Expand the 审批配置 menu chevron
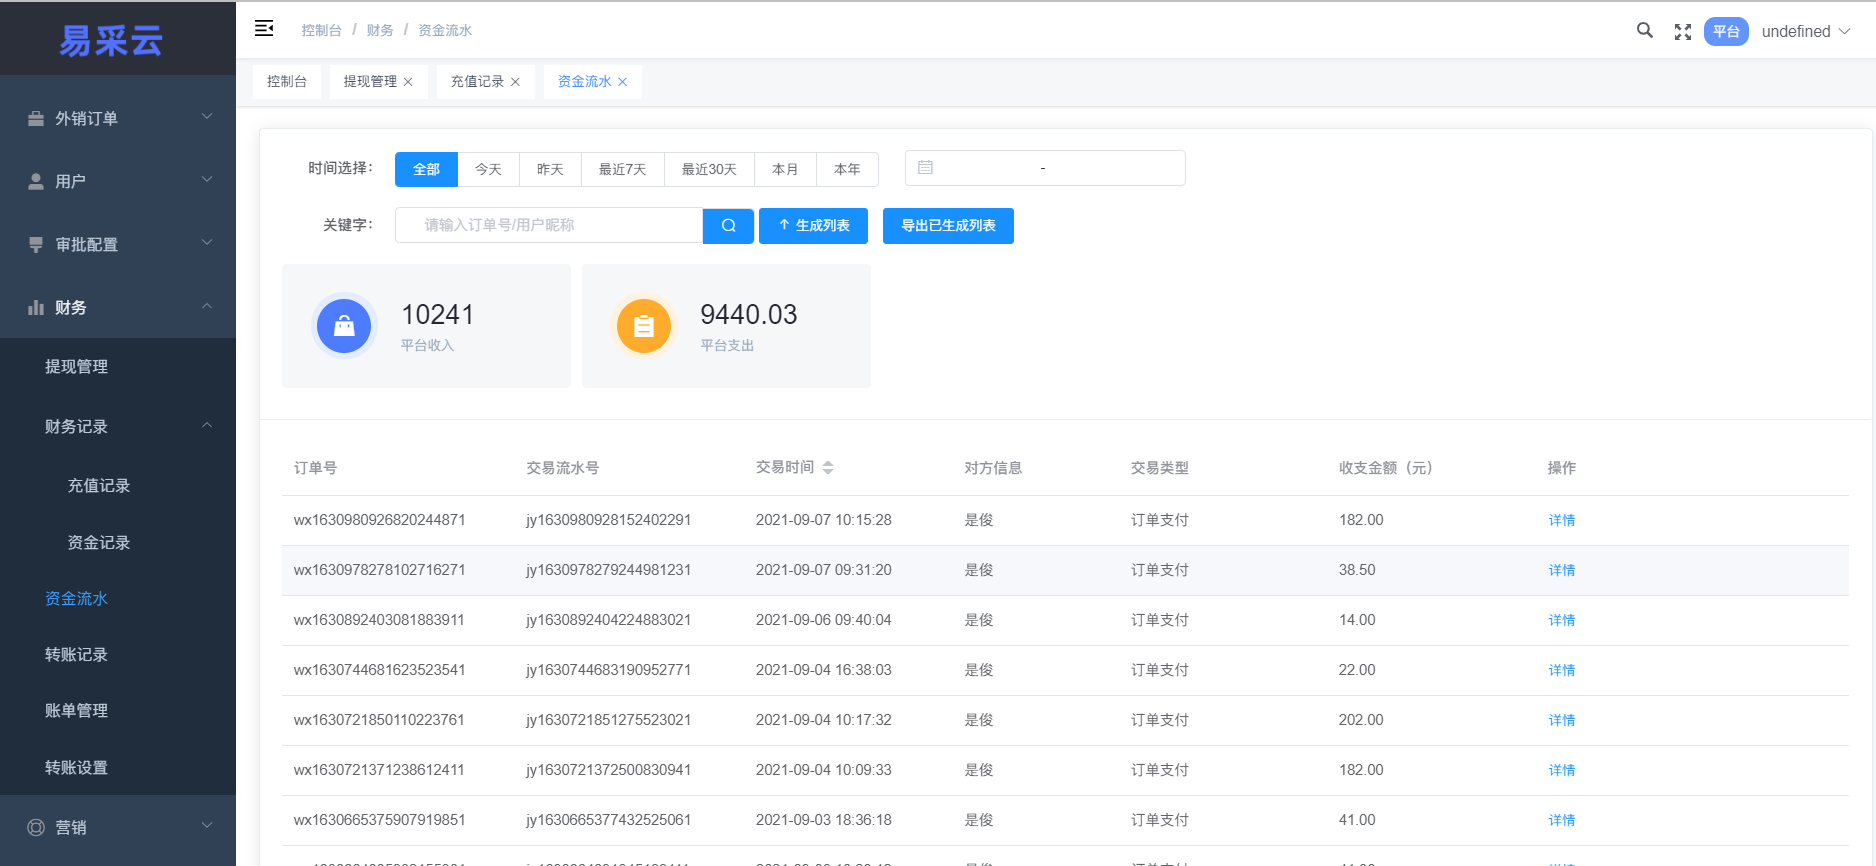Screen dimensions: 1876x866 tap(207, 243)
